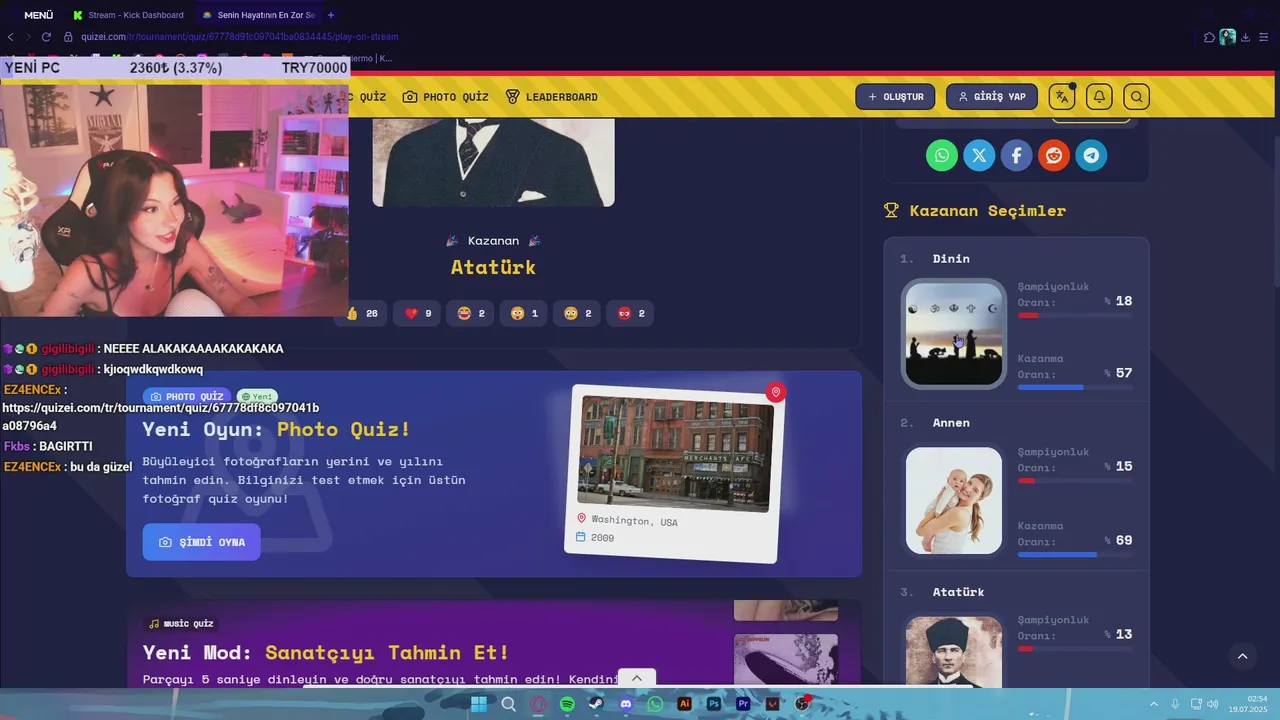Click Dinin win rate blue bar
This screenshot has width=1280, height=720.
[x=1075, y=387]
